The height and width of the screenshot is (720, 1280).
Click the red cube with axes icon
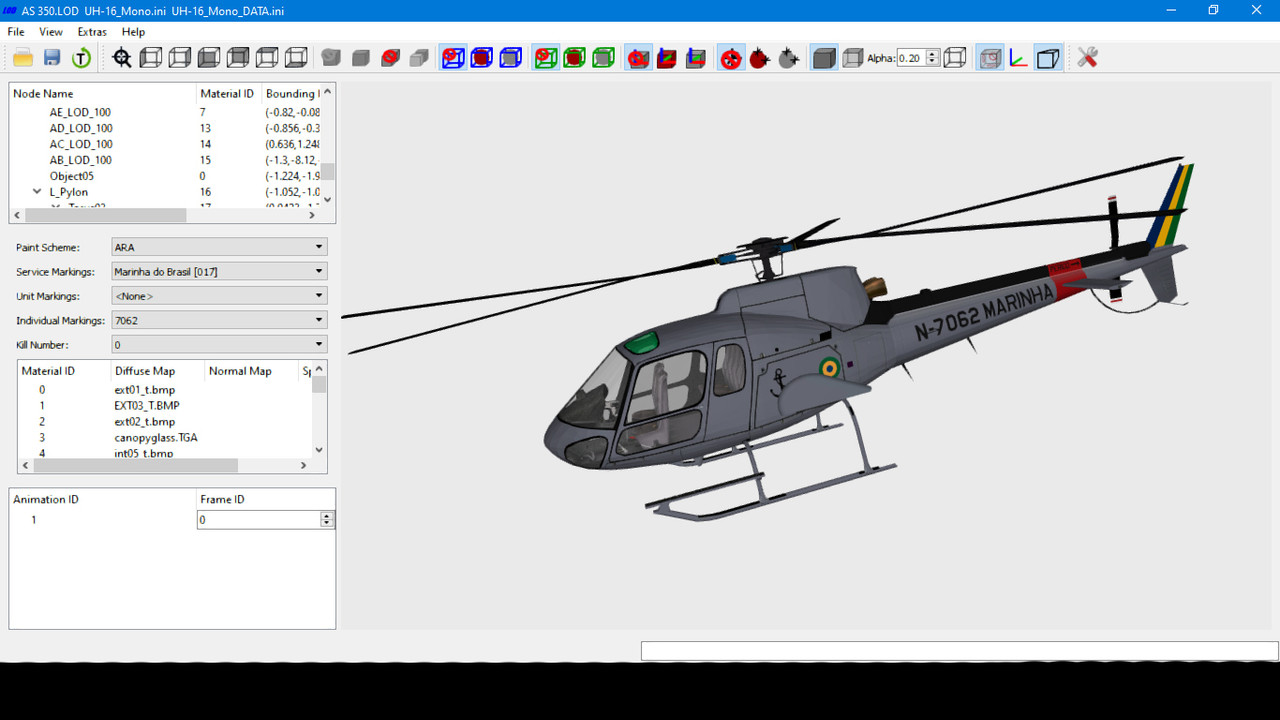[667, 57]
